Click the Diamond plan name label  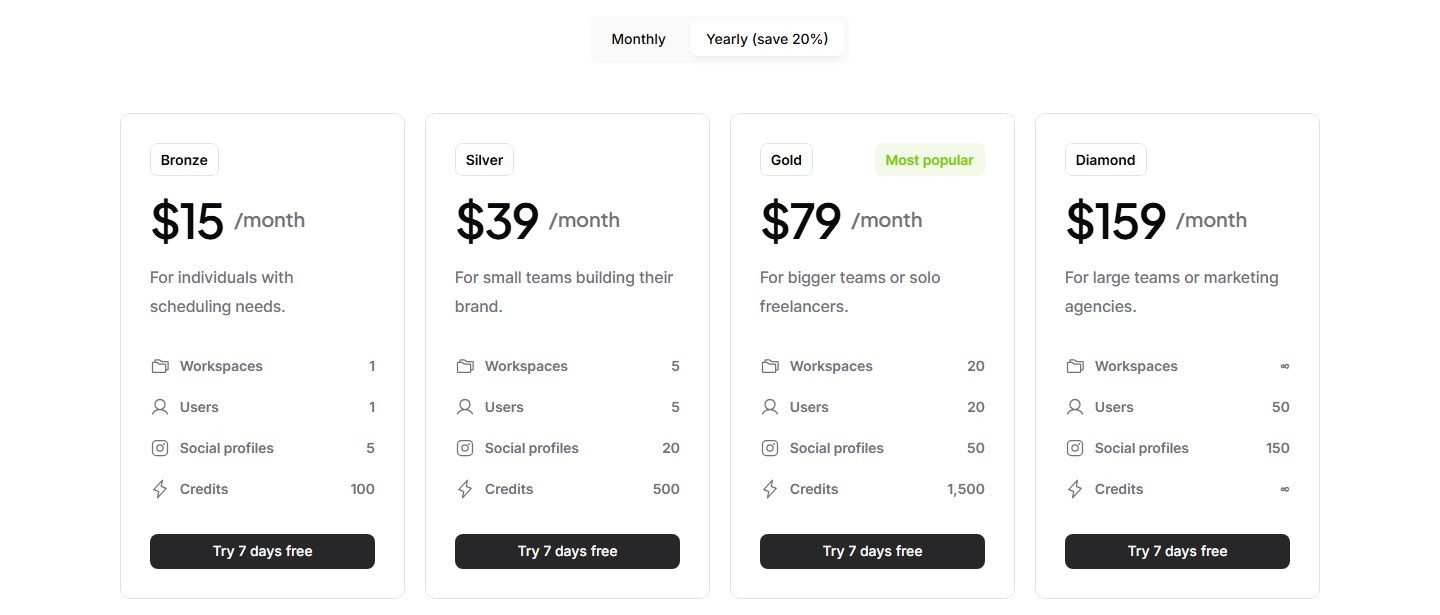1105,160
